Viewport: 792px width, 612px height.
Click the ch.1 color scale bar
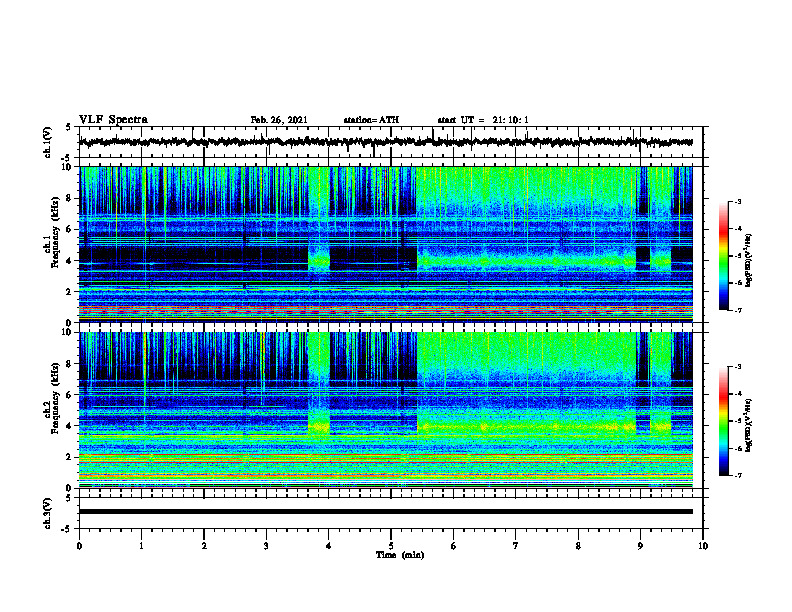pyautogui.click(x=724, y=256)
